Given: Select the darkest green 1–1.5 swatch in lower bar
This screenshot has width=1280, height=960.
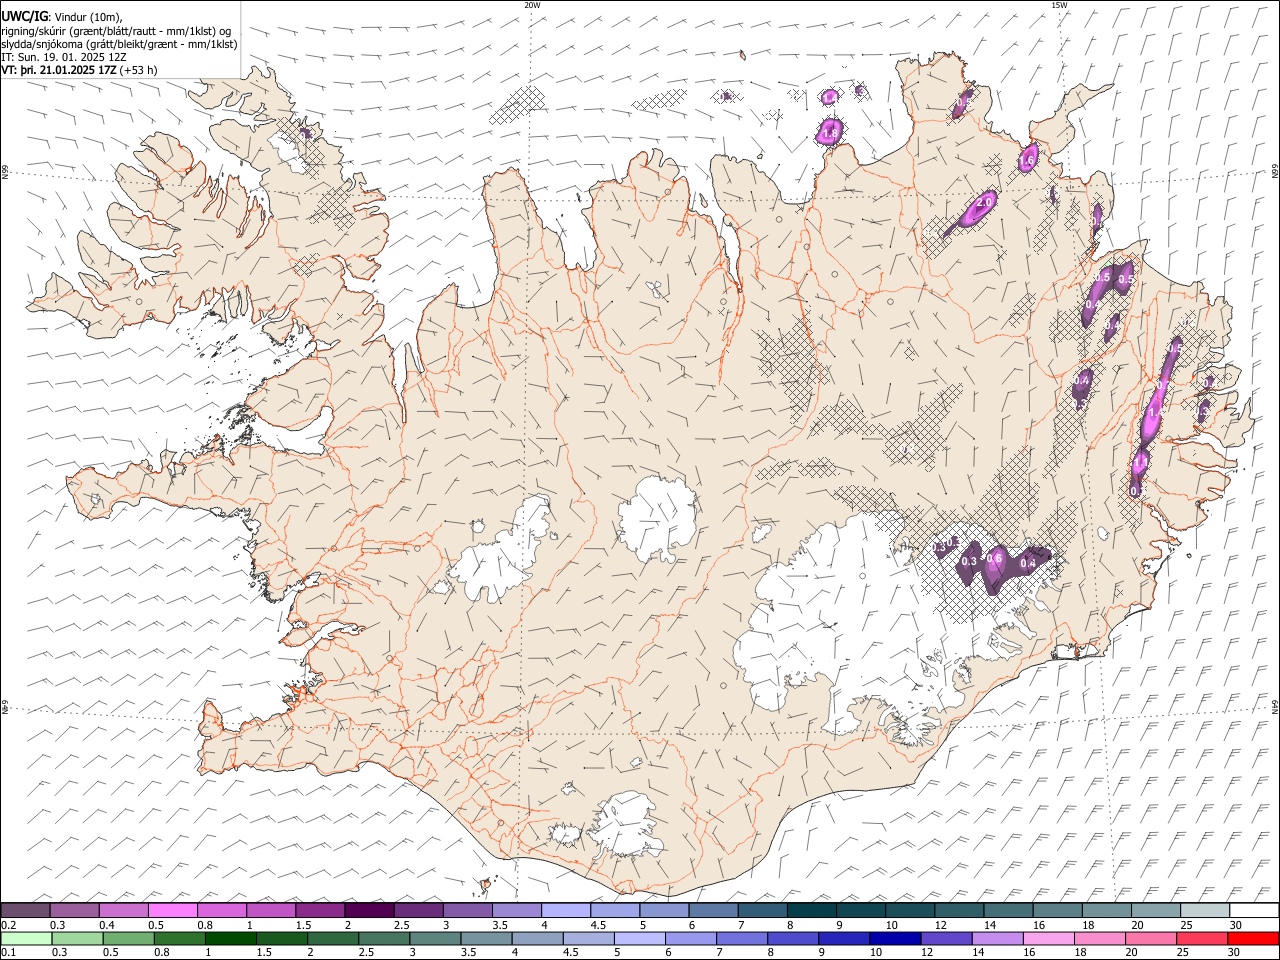Looking at the screenshot, I should click(231, 938).
